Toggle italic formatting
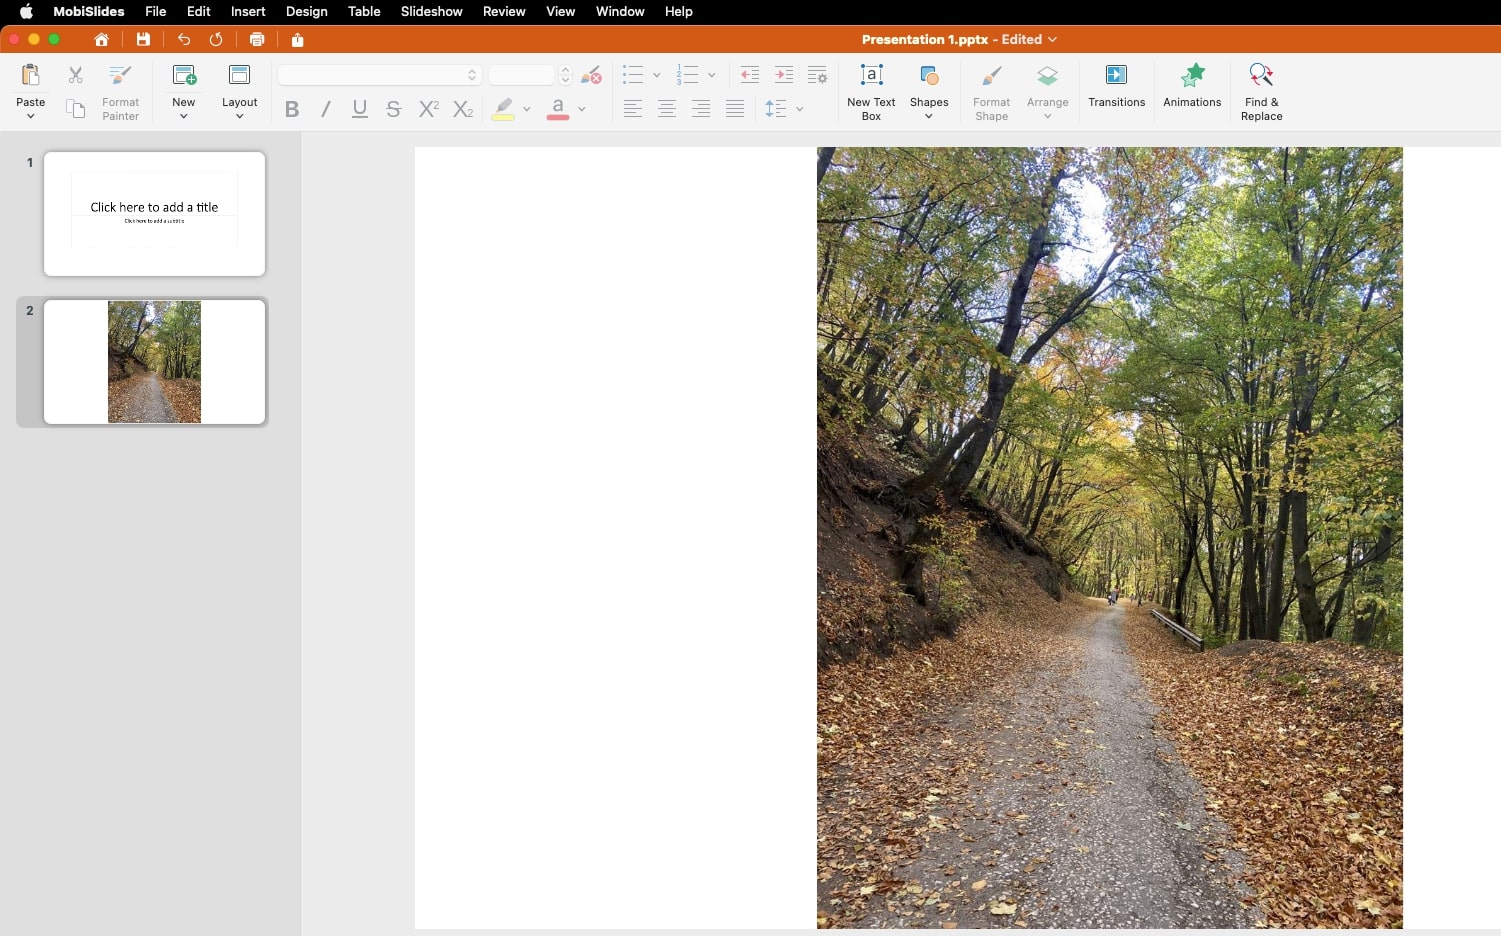 pyautogui.click(x=325, y=110)
